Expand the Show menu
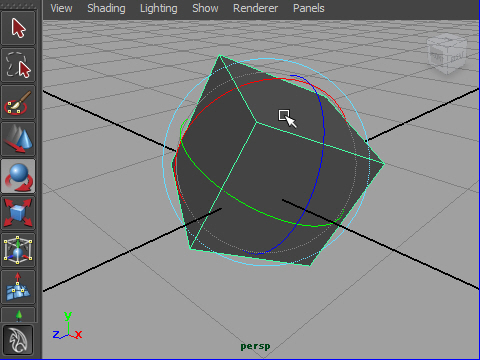The image size is (480, 360). pos(205,8)
